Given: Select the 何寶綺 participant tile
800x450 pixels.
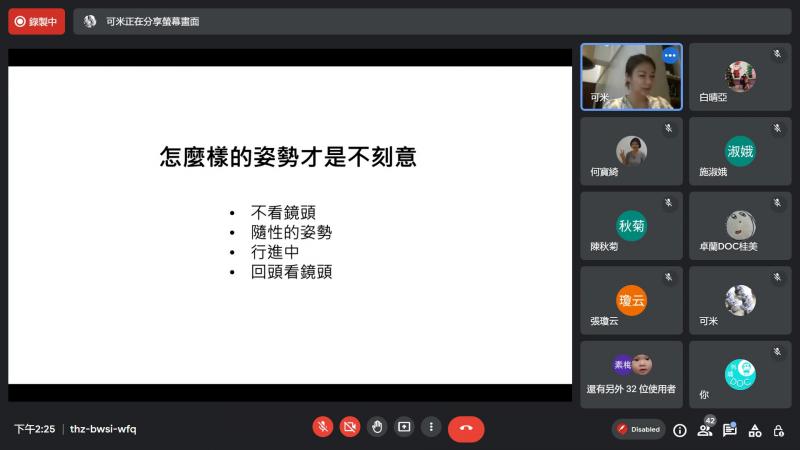Looking at the screenshot, I should tap(632, 151).
